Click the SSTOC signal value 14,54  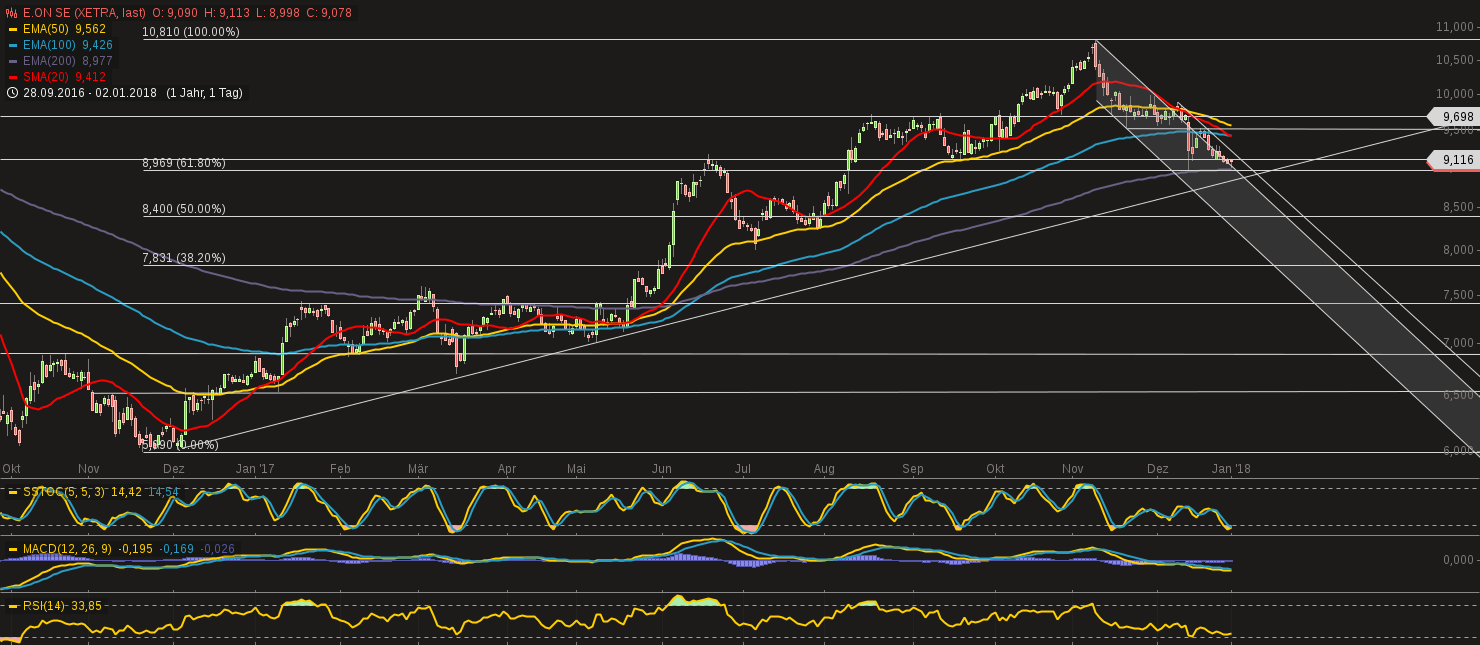pos(164,492)
